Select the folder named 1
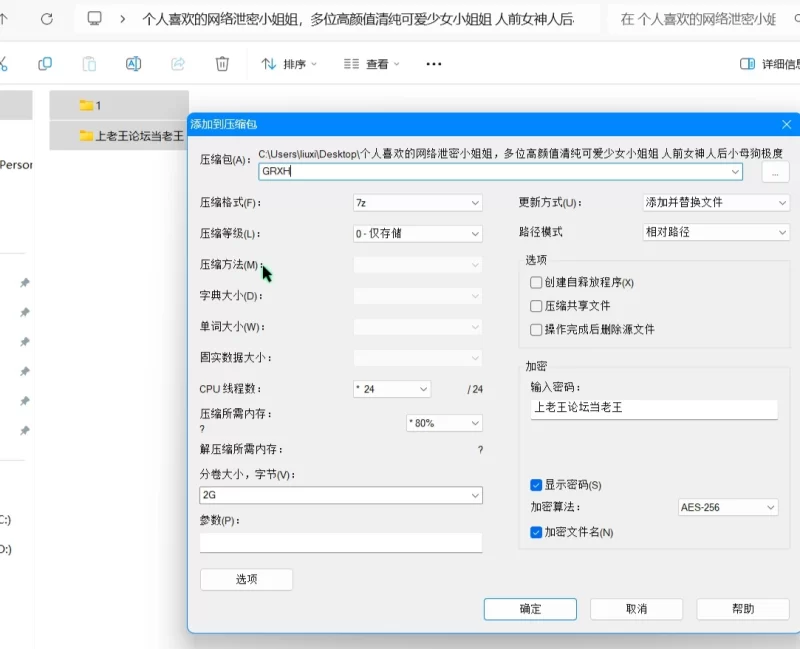This screenshot has height=649, width=800. (119, 106)
